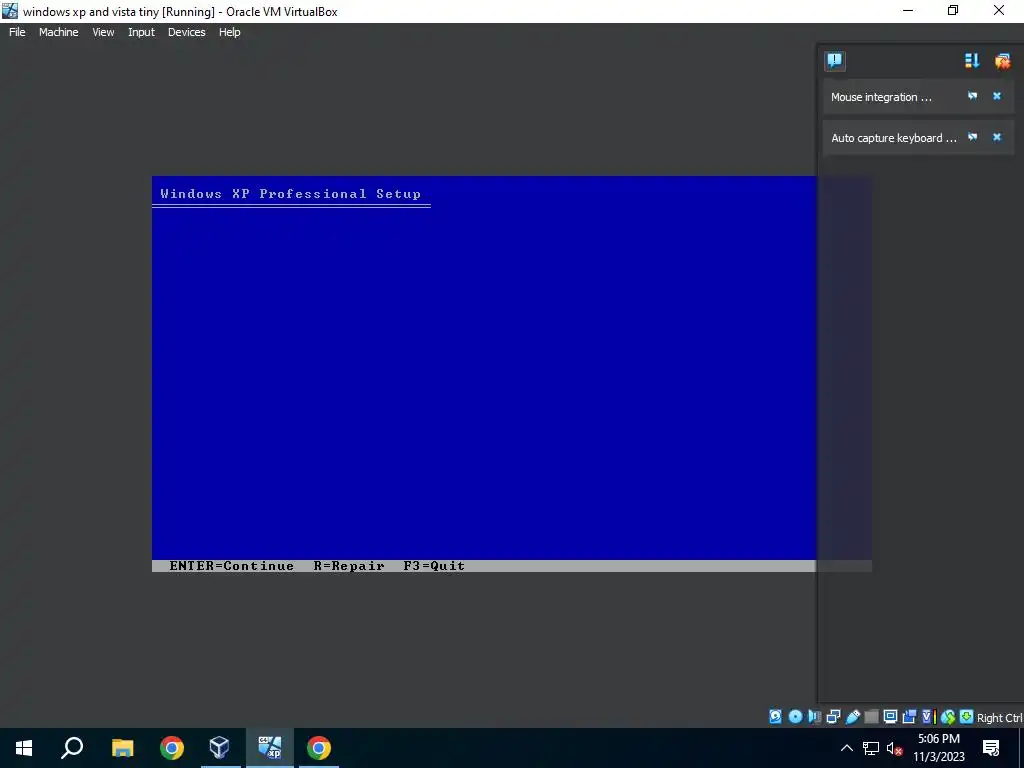Click the display monitor indicator
Image resolution: width=1024 pixels, height=768 pixels.
pos(890,716)
